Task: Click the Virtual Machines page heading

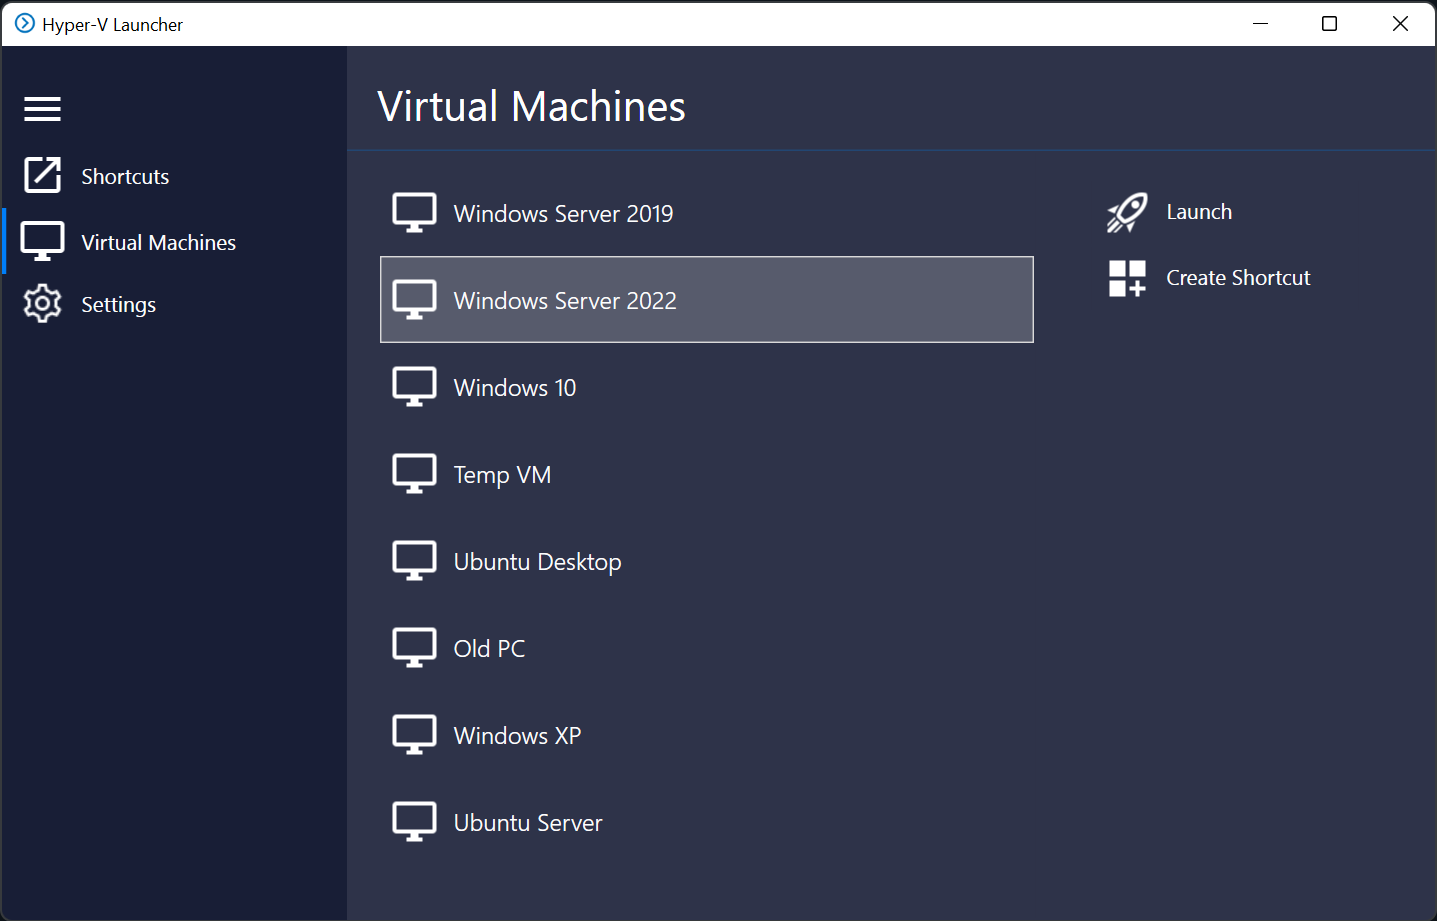Action: [x=531, y=106]
